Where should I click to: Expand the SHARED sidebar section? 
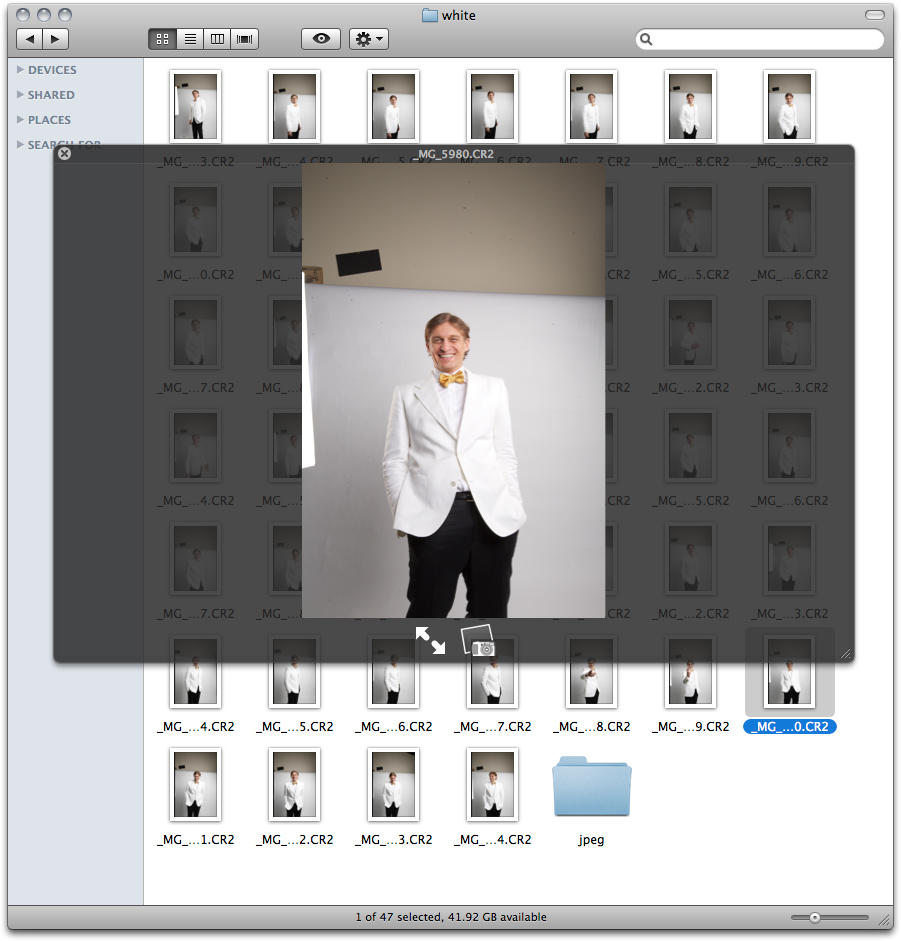pyautogui.click(x=21, y=95)
